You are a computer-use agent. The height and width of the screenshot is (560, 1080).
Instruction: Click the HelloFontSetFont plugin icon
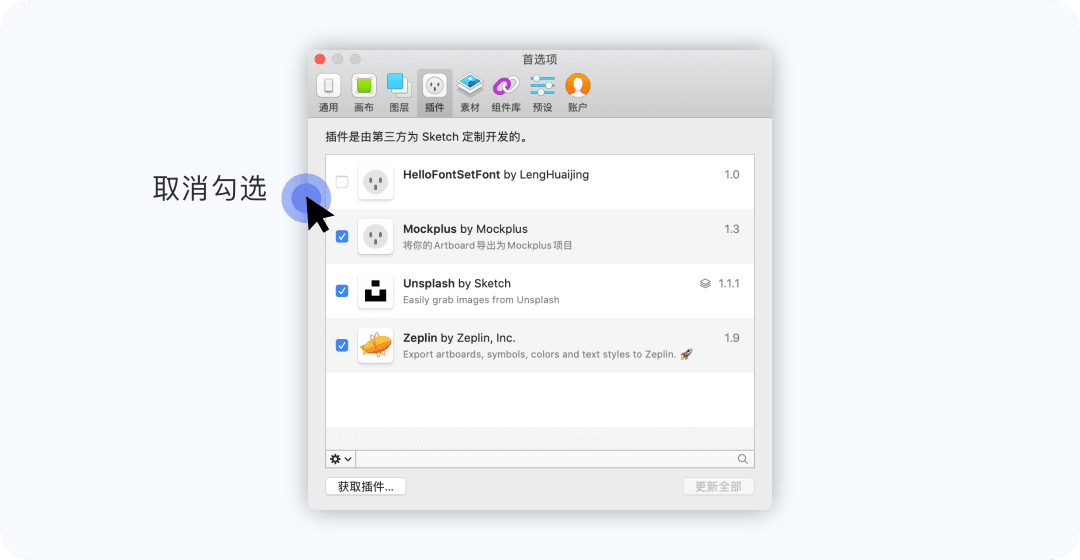point(375,182)
